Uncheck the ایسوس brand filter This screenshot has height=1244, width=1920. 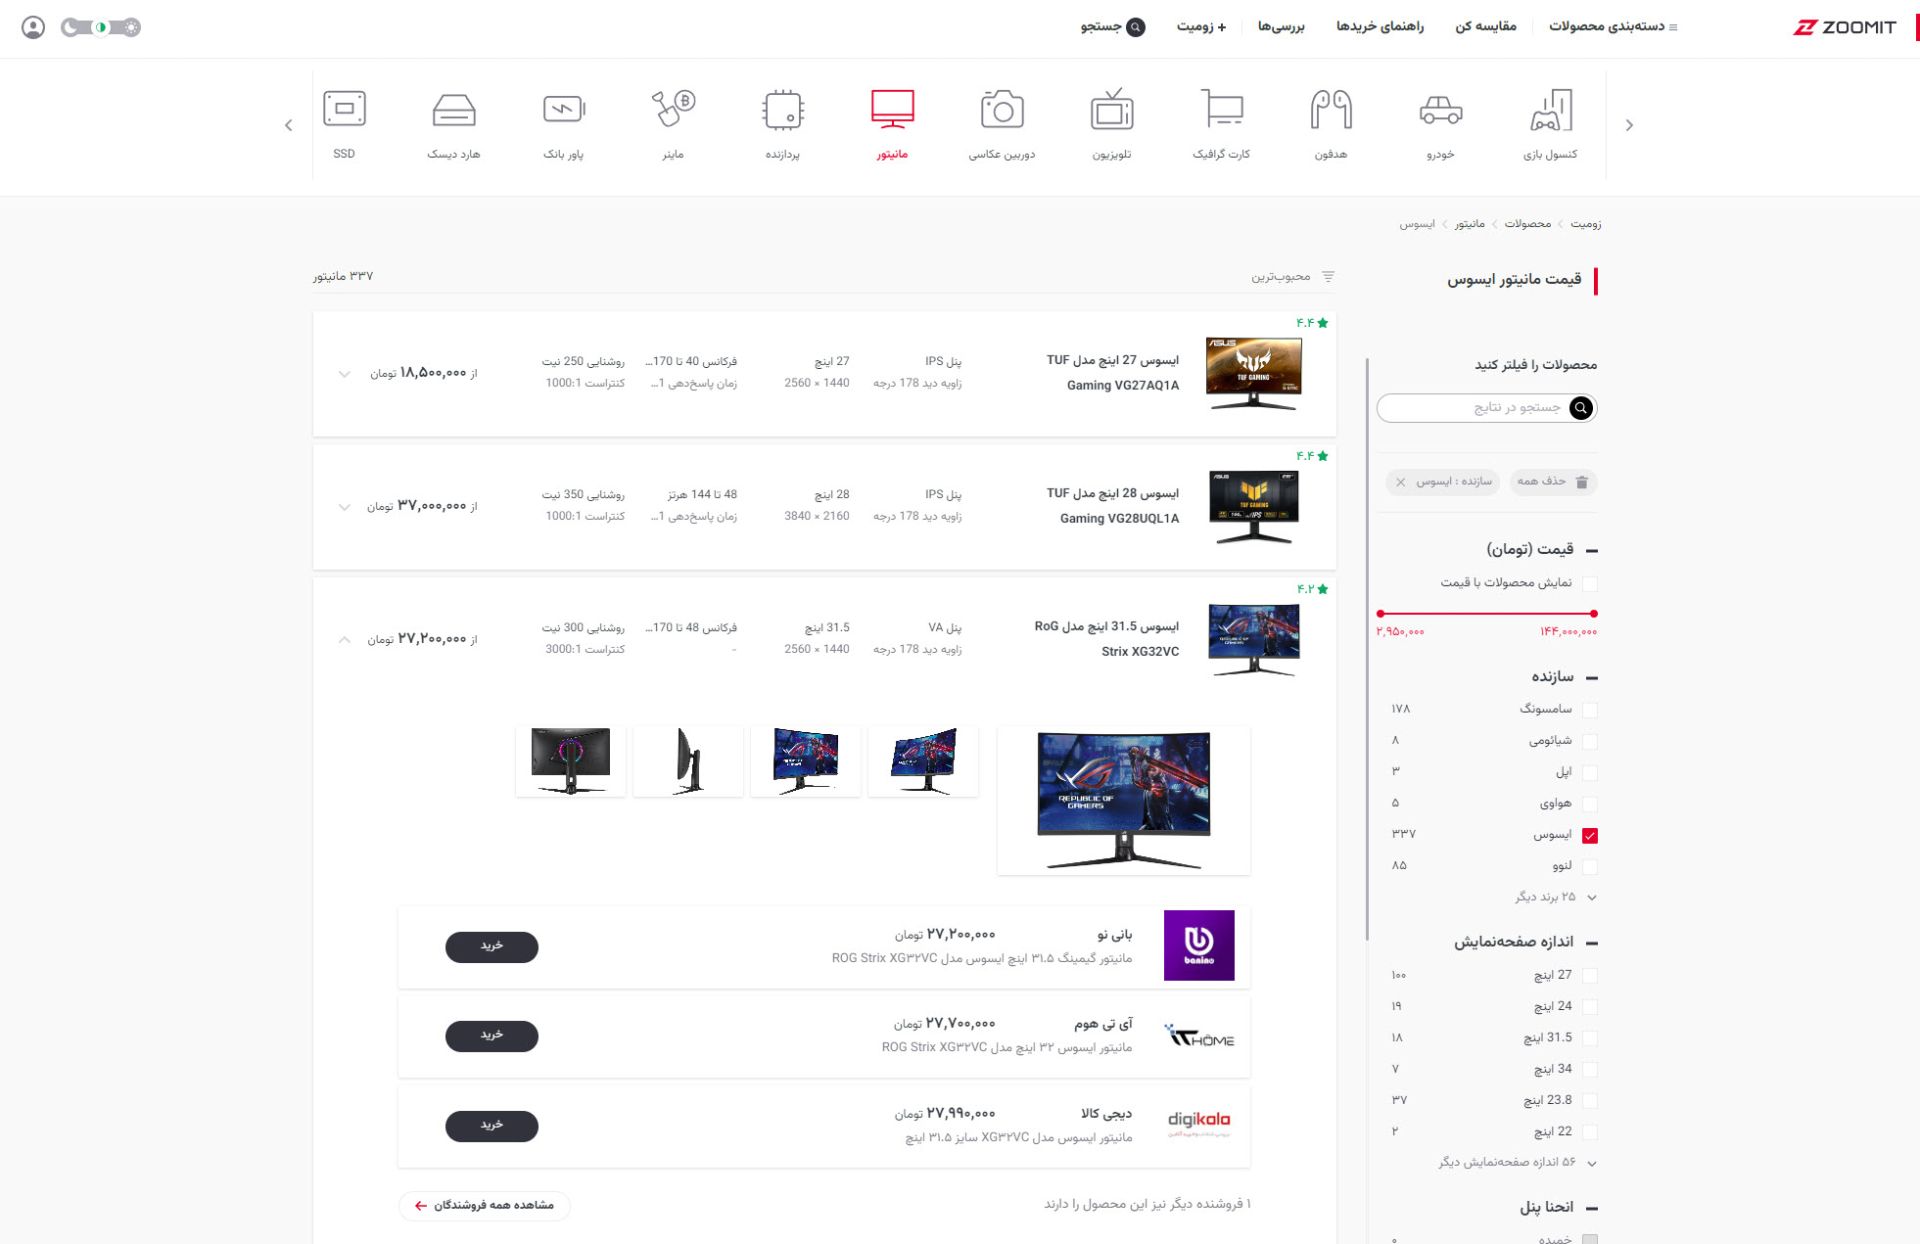pos(1591,833)
